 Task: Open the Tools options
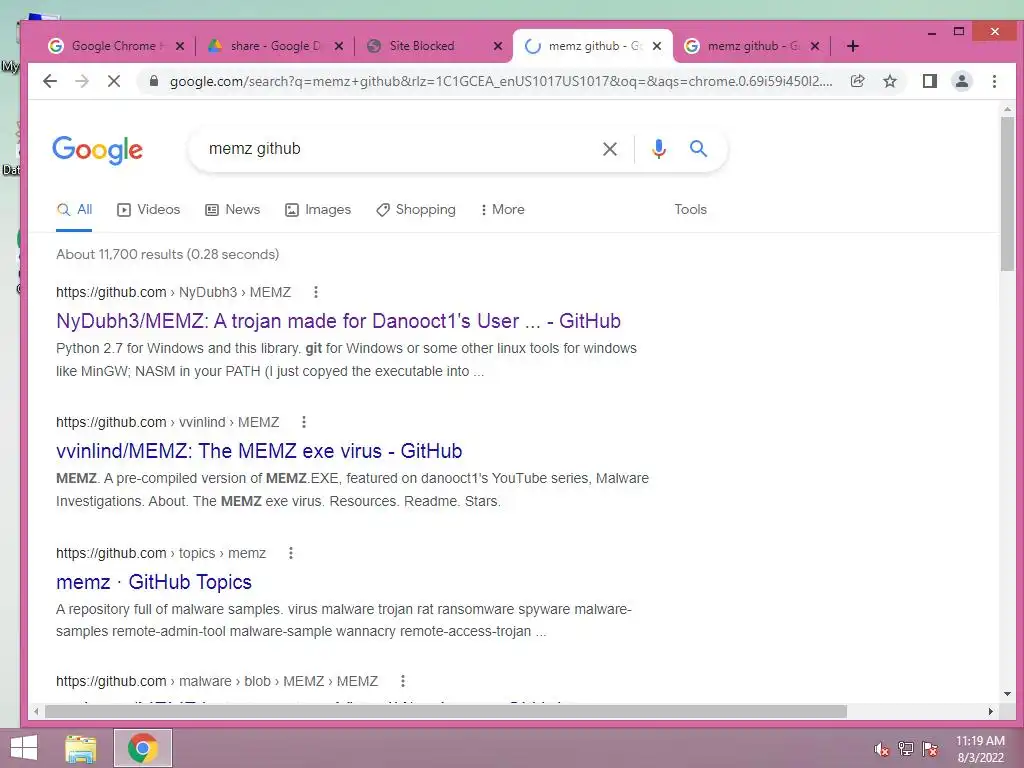690,210
